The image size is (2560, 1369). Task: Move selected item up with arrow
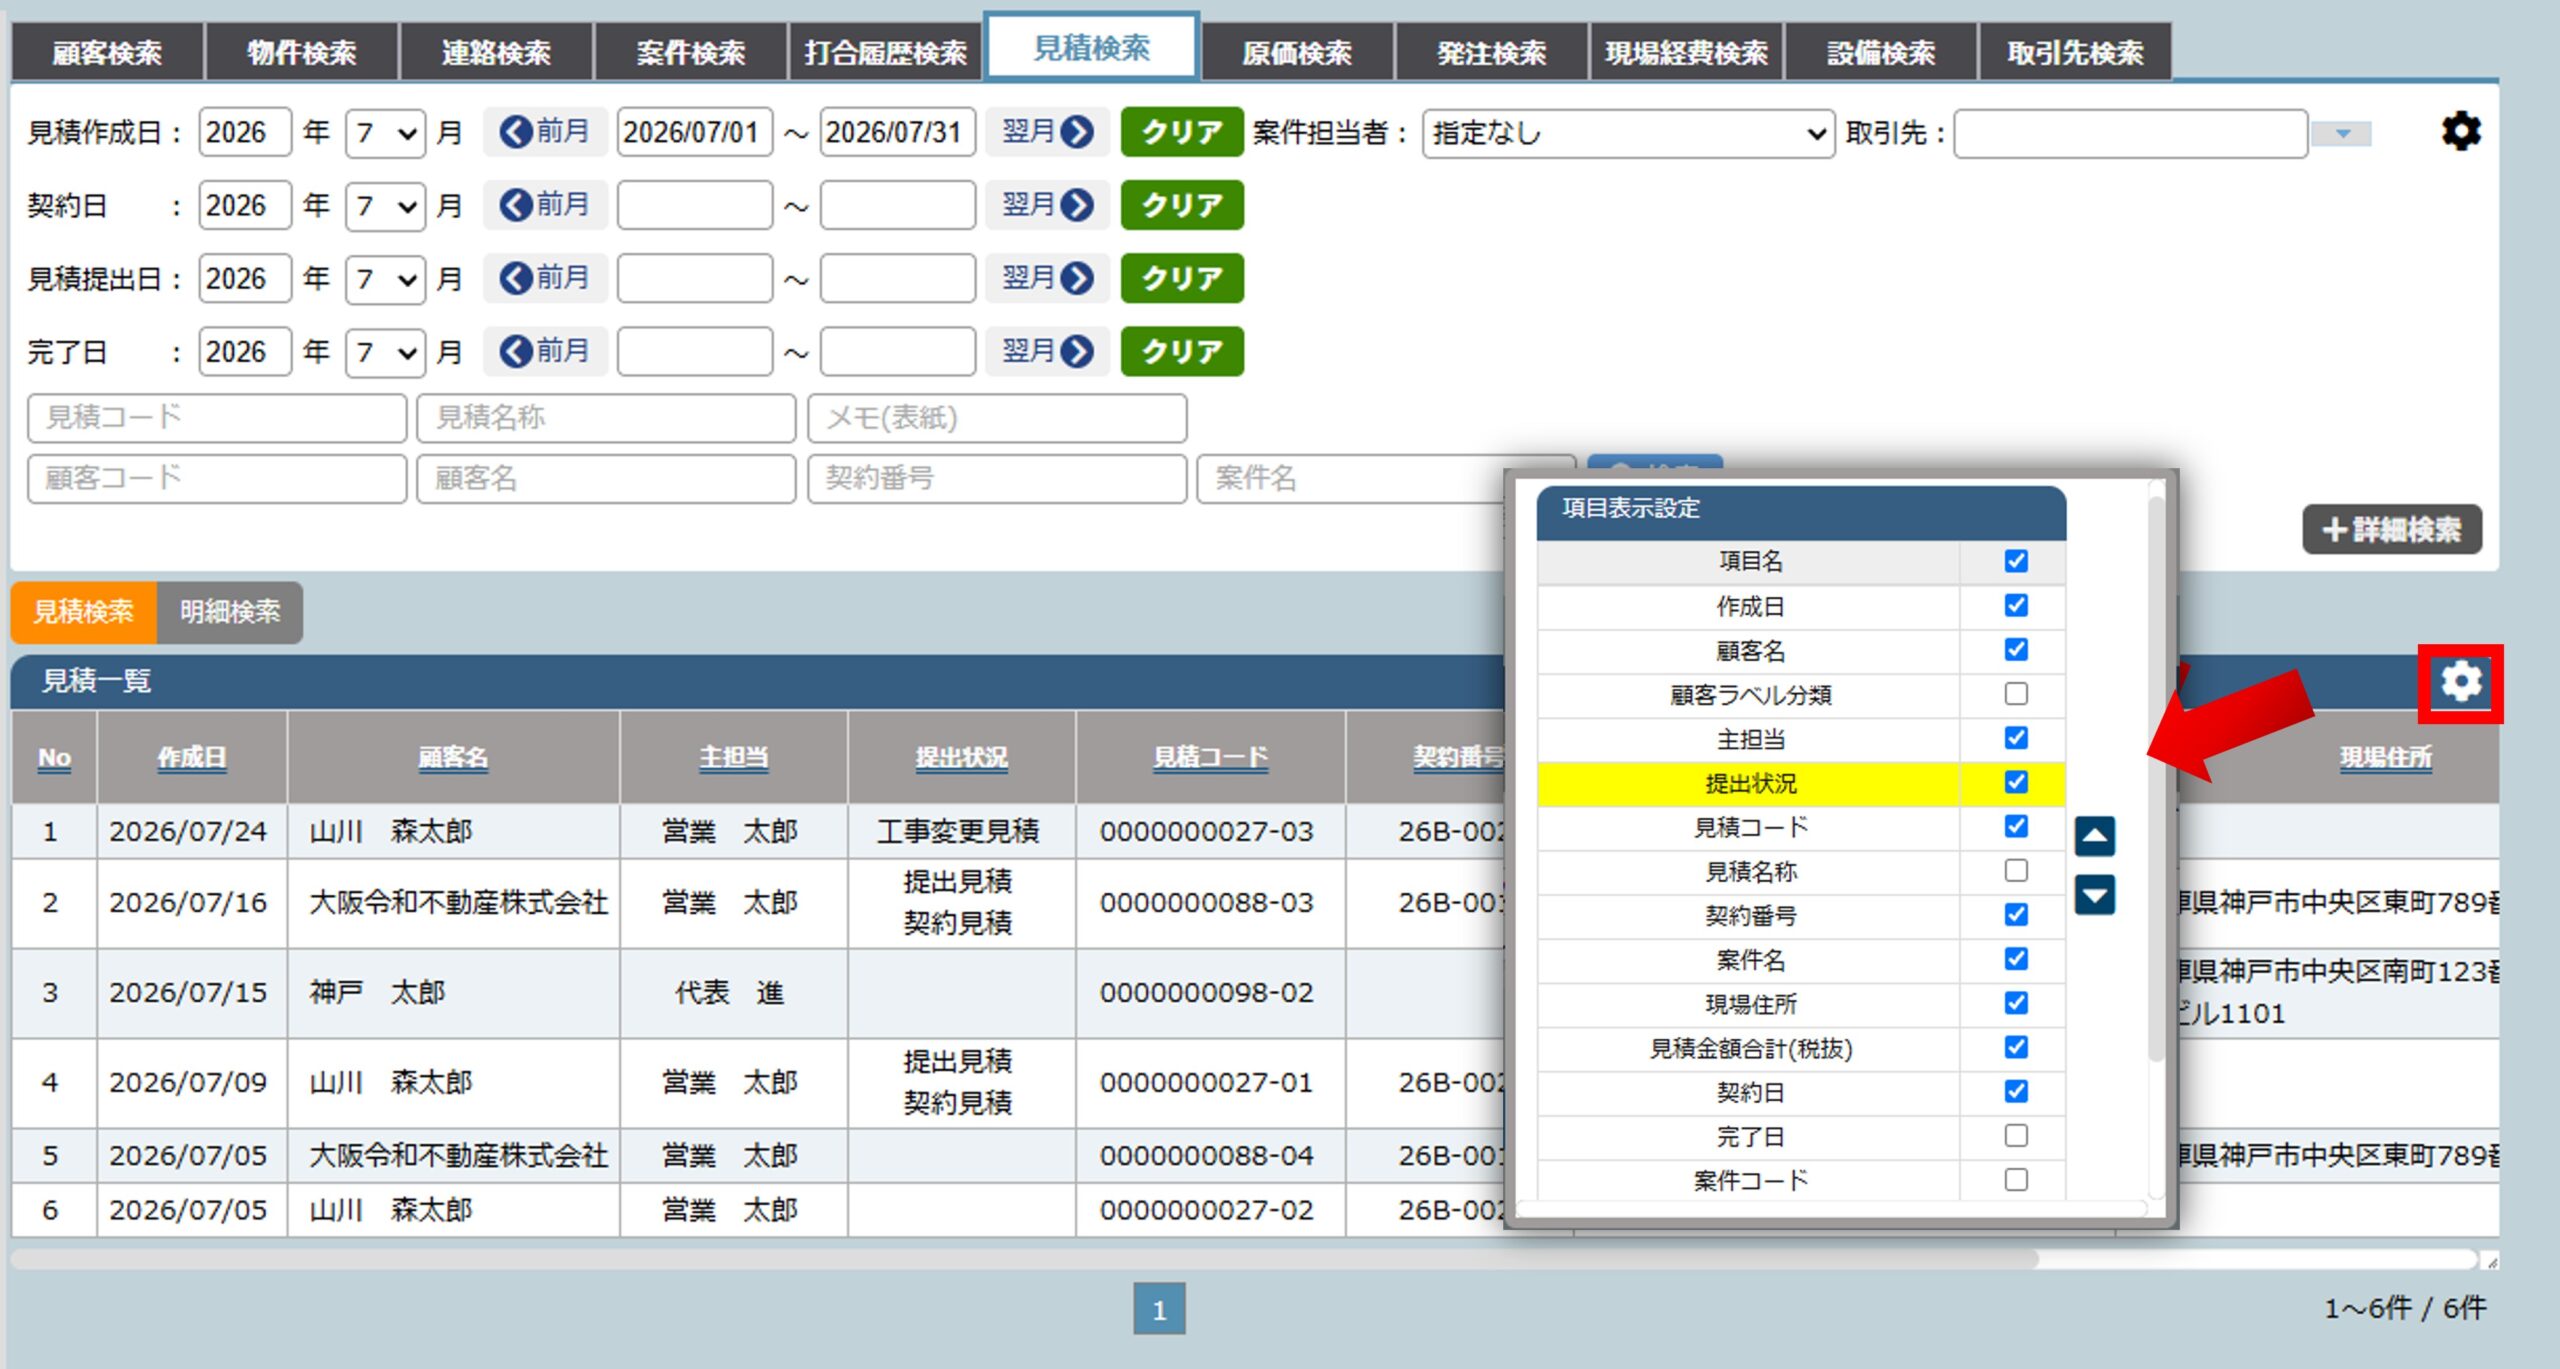pyautogui.click(x=2094, y=836)
